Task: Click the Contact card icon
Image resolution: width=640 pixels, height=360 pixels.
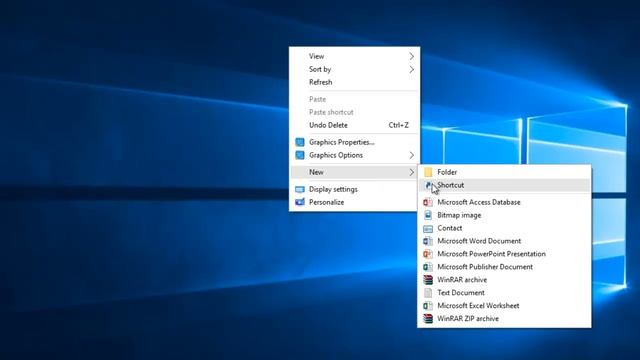Action: [428, 228]
